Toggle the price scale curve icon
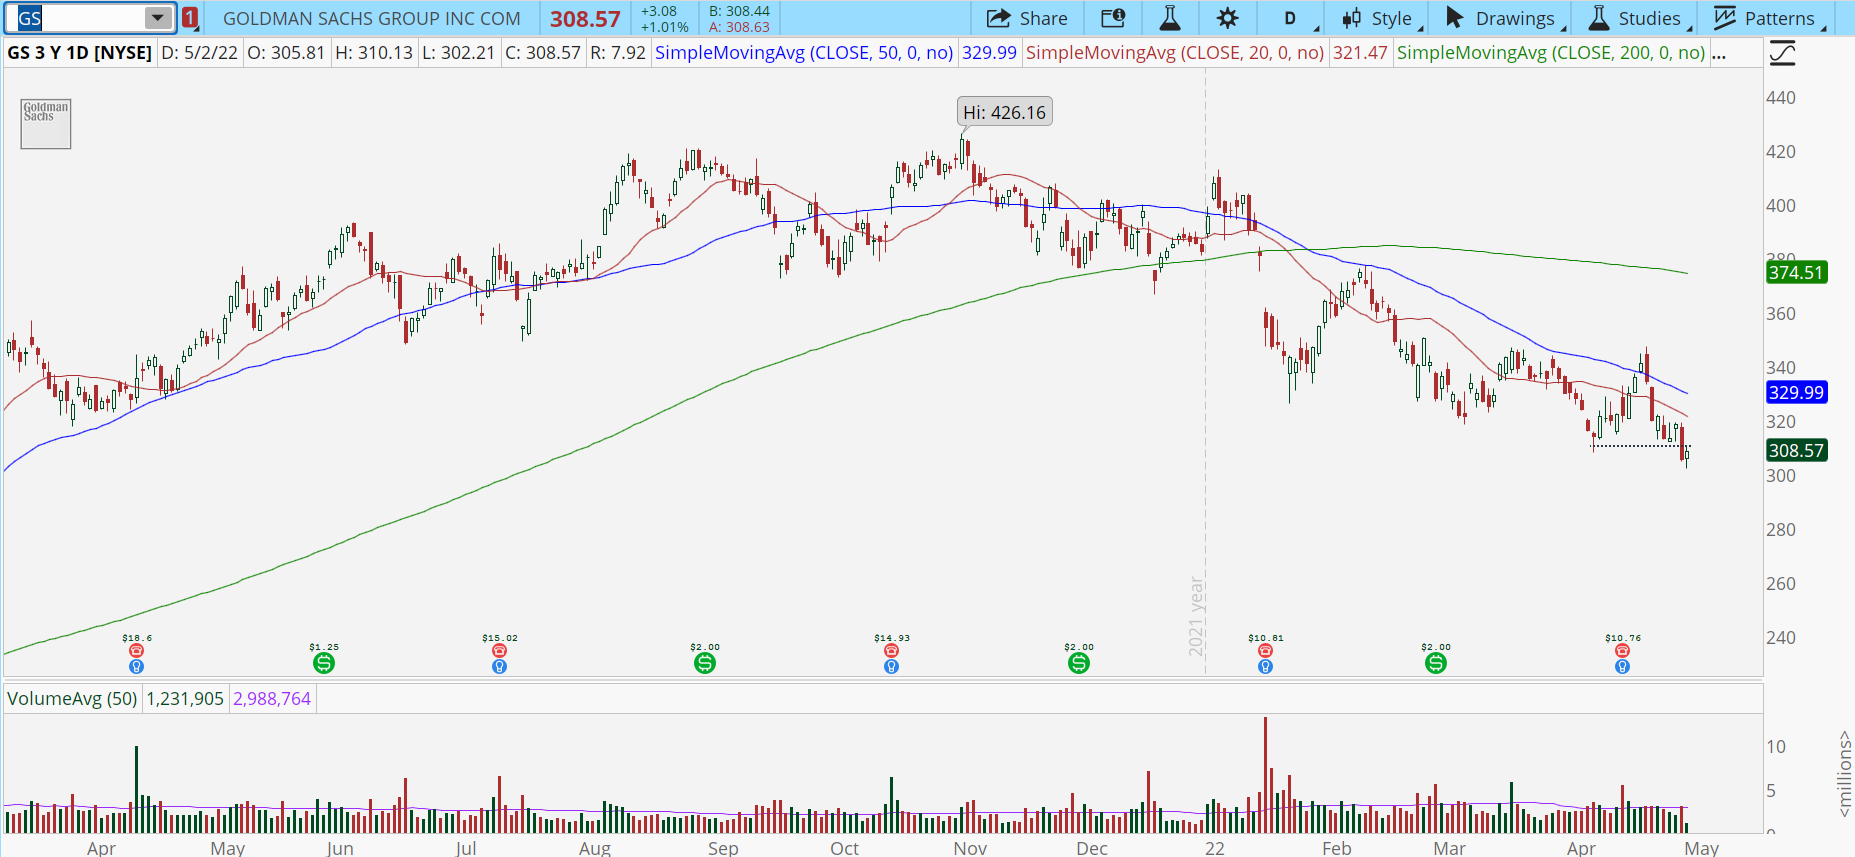The height and width of the screenshot is (857, 1855). (x=1782, y=53)
